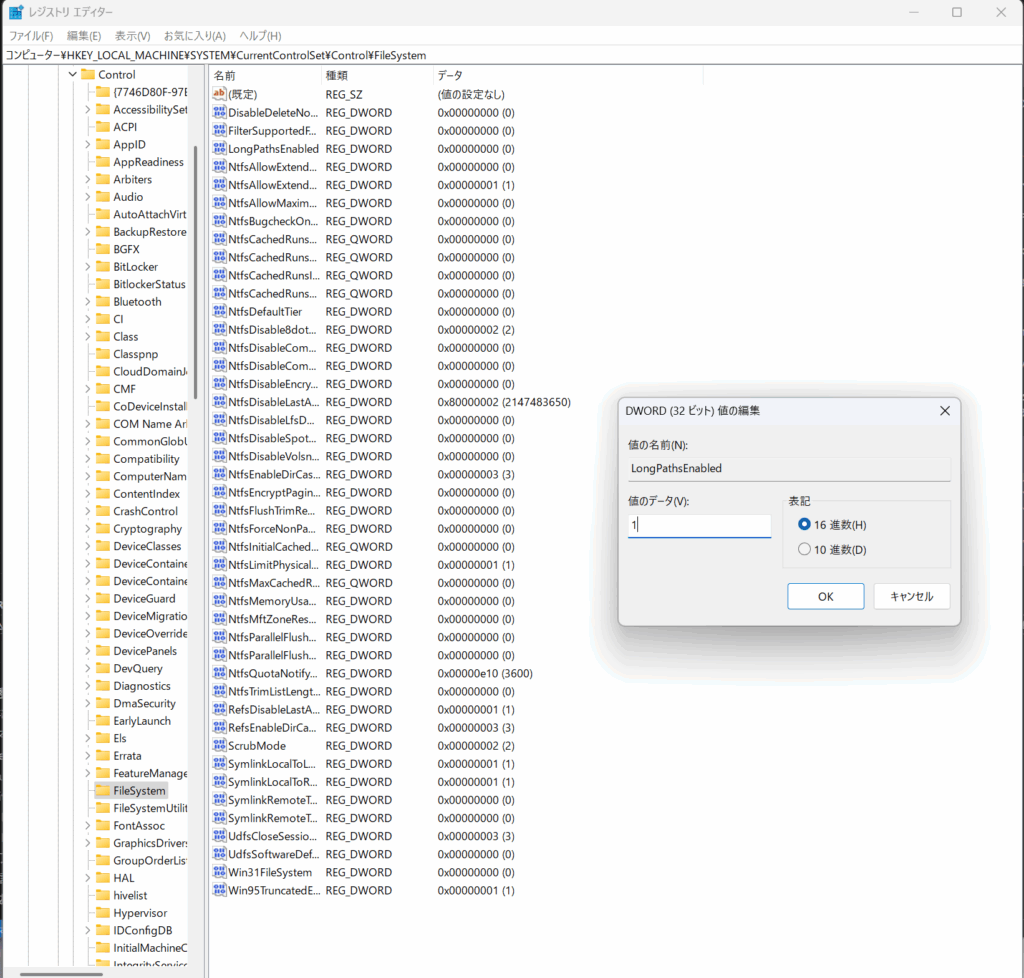1024x978 pixels.
Task: Expand the Class key
Action: coord(88,336)
